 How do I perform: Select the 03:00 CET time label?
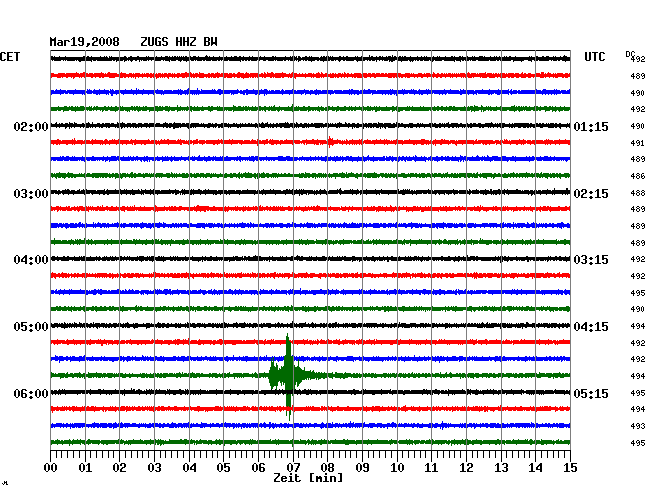(x=31, y=194)
